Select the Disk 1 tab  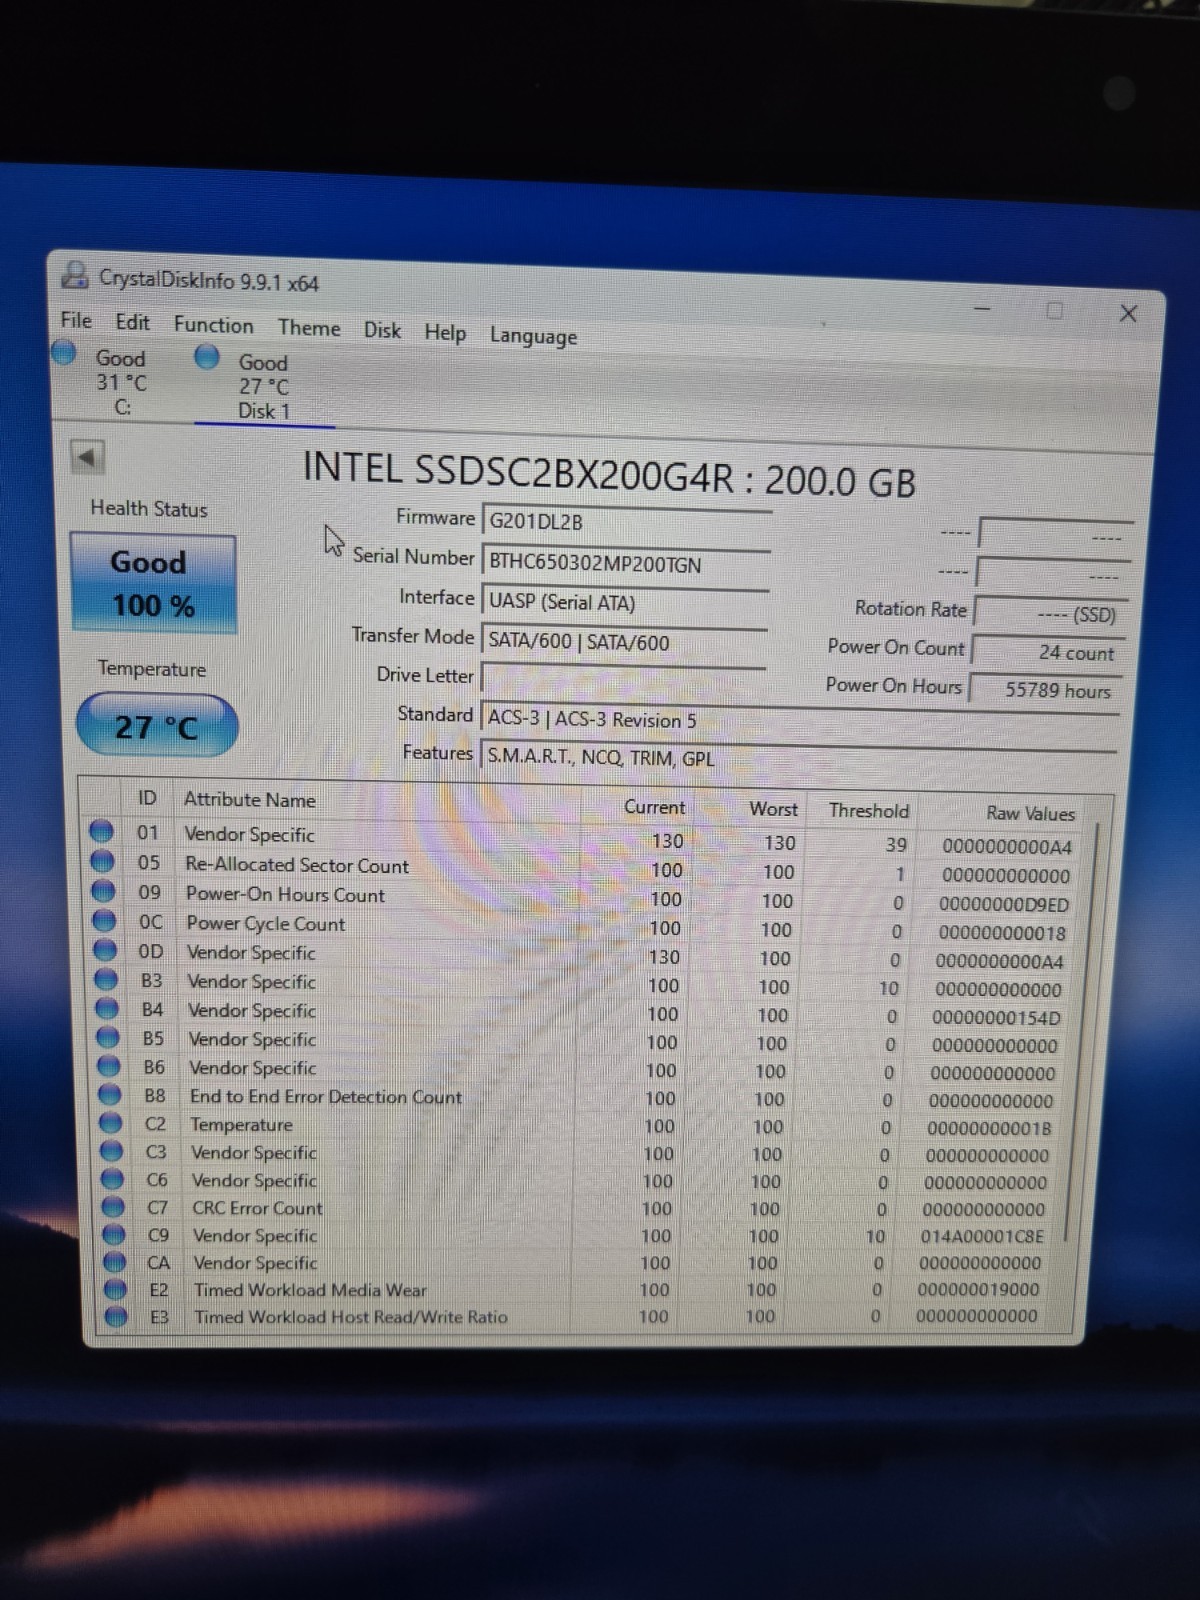(x=262, y=386)
